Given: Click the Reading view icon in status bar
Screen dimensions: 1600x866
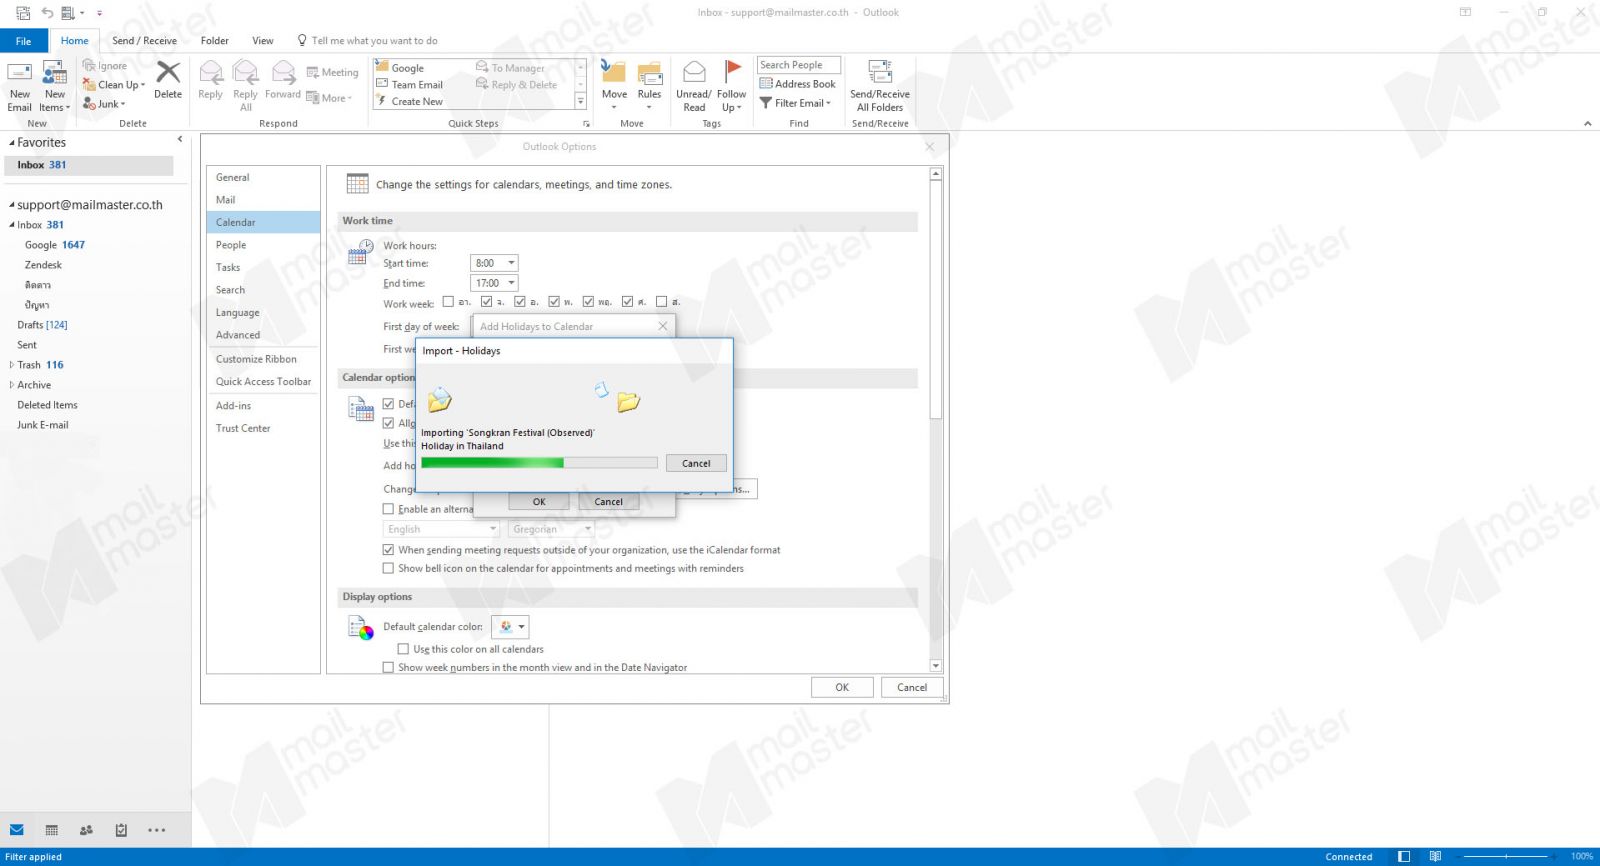Looking at the screenshot, I should [1435, 856].
